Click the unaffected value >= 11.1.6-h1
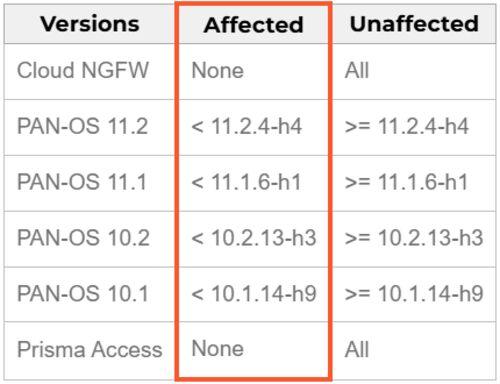The width and height of the screenshot is (500, 384). coord(407,182)
